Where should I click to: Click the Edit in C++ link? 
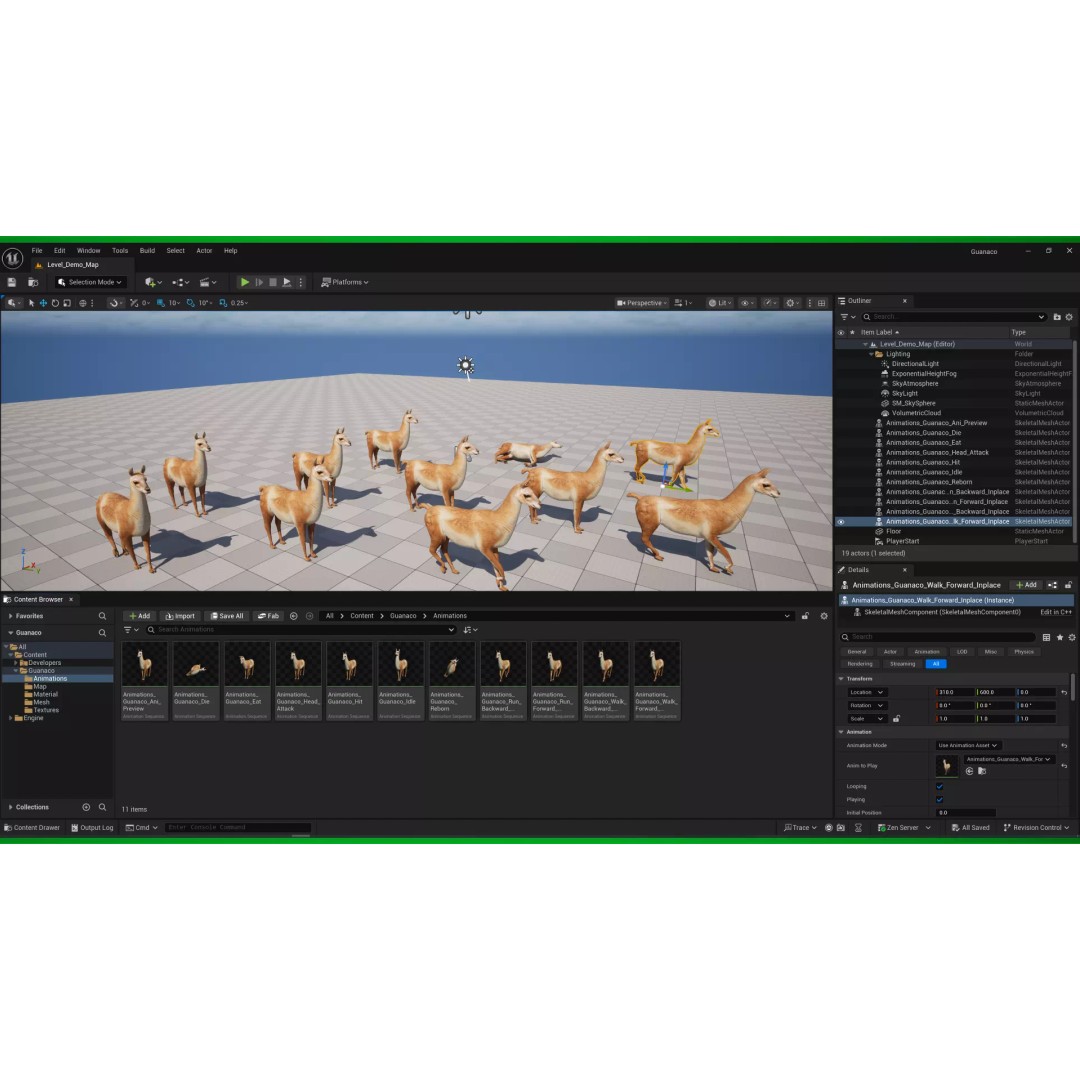1056,612
